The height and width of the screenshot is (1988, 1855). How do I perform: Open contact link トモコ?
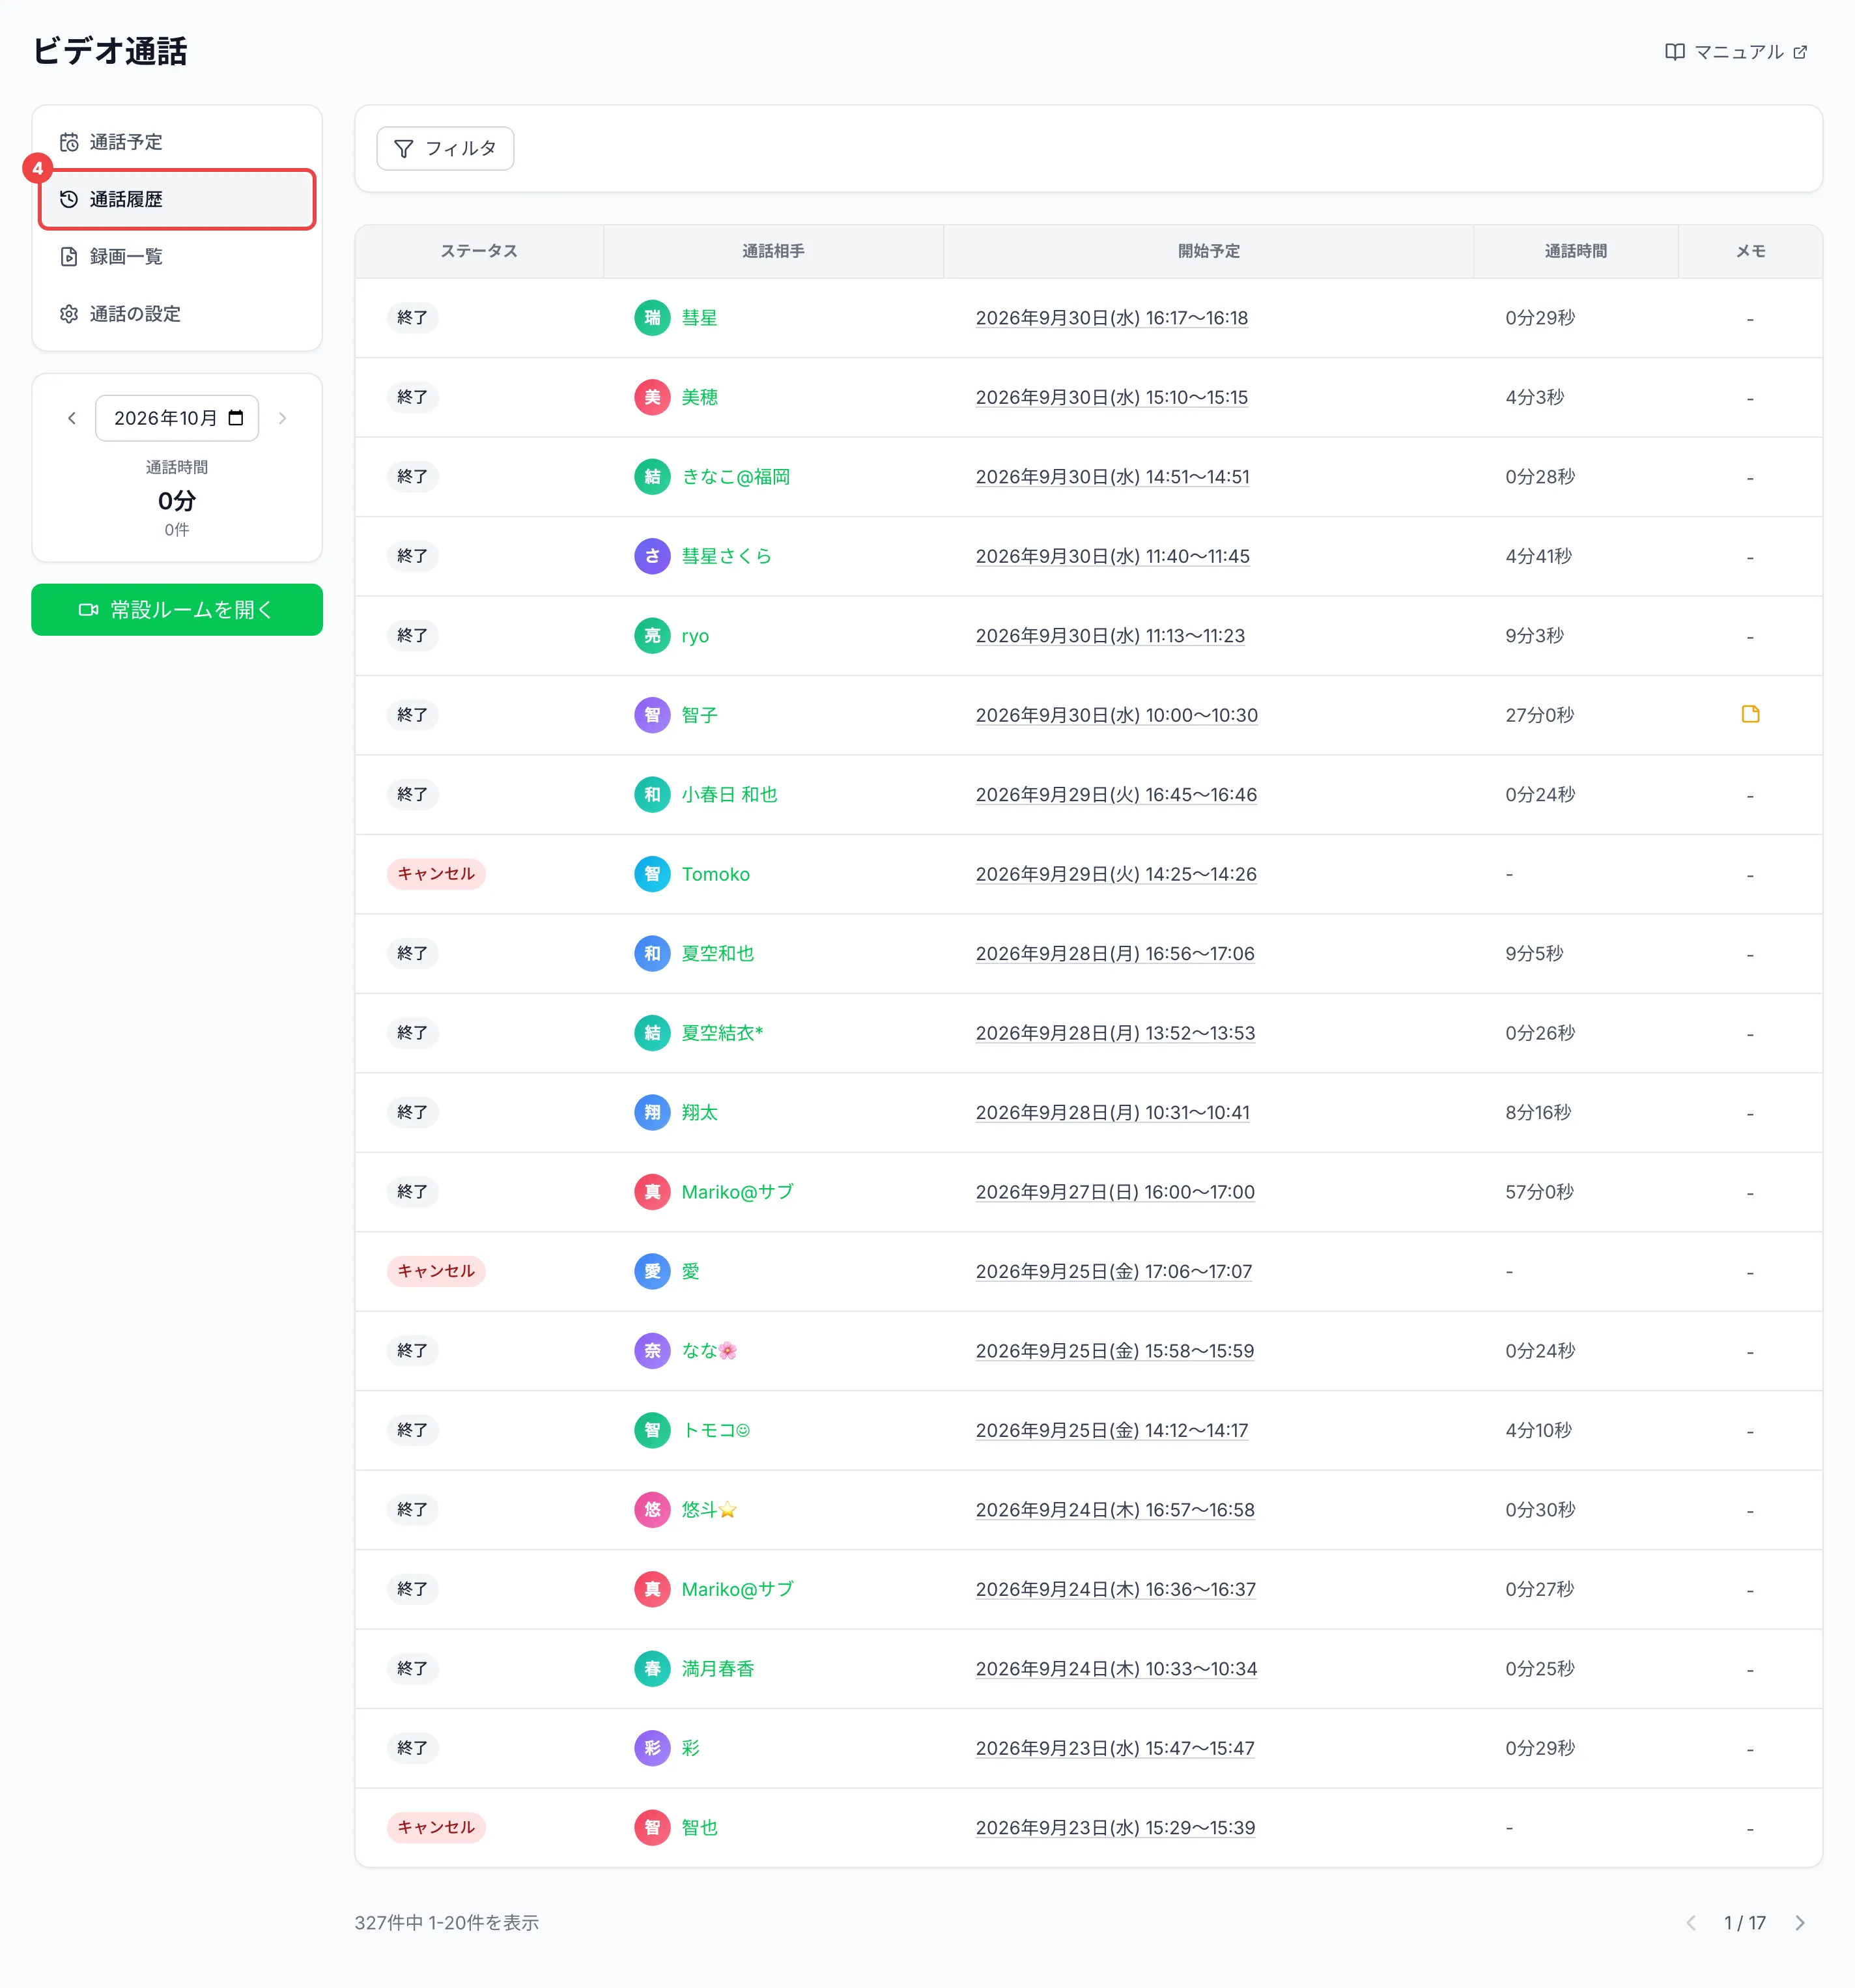click(x=716, y=1430)
